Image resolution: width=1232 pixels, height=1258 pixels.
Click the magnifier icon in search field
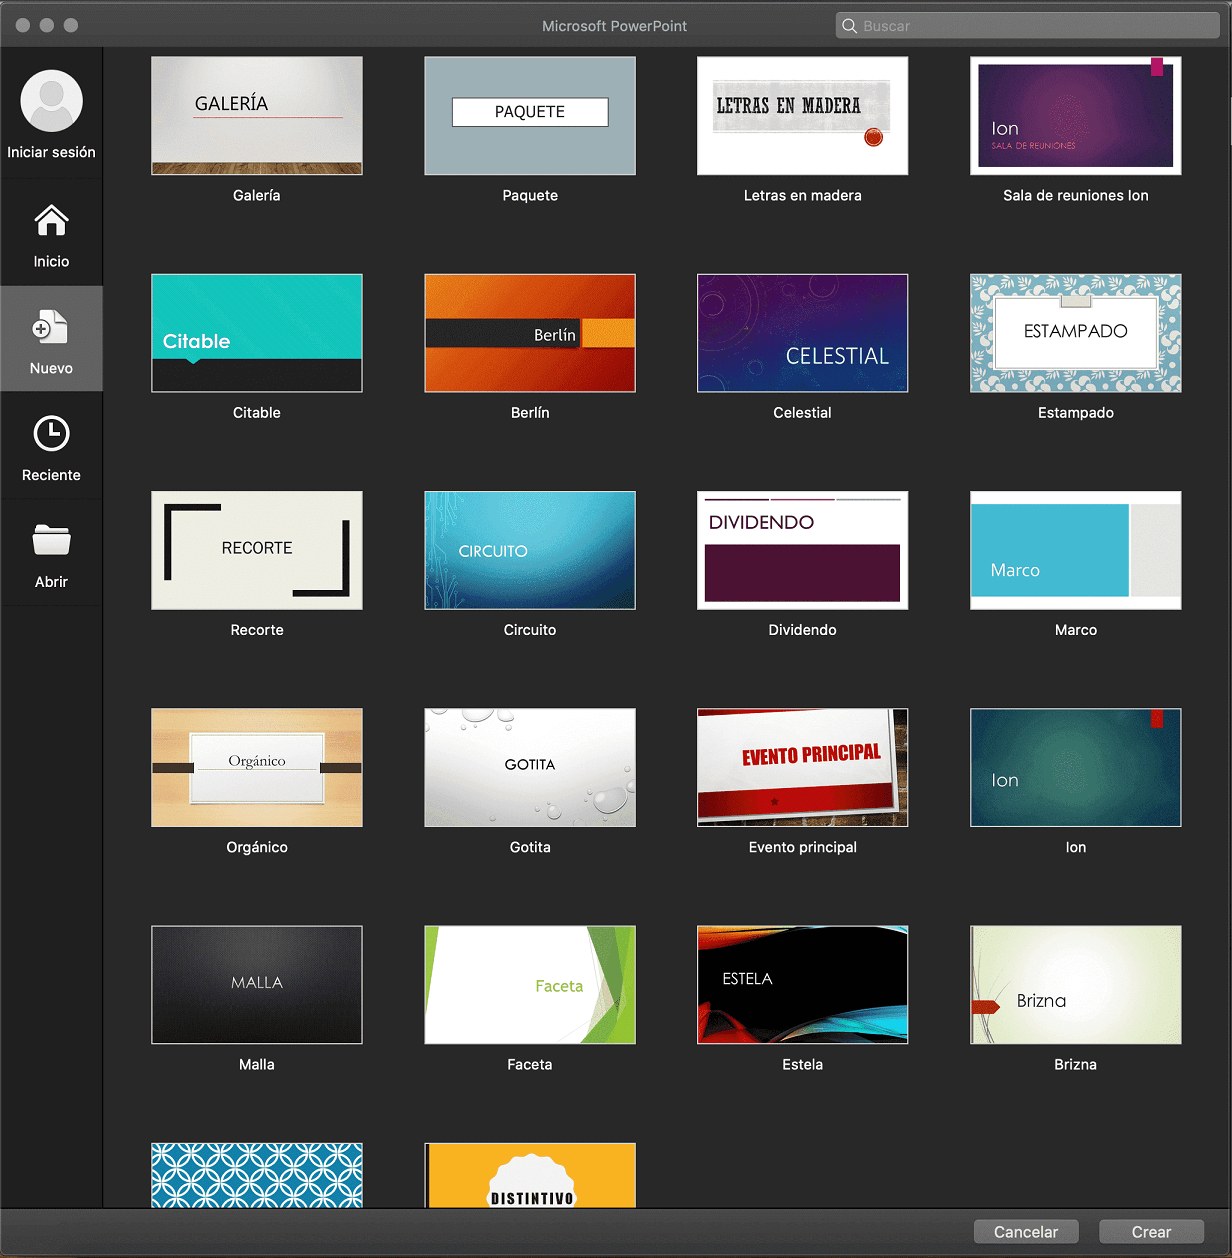849,26
